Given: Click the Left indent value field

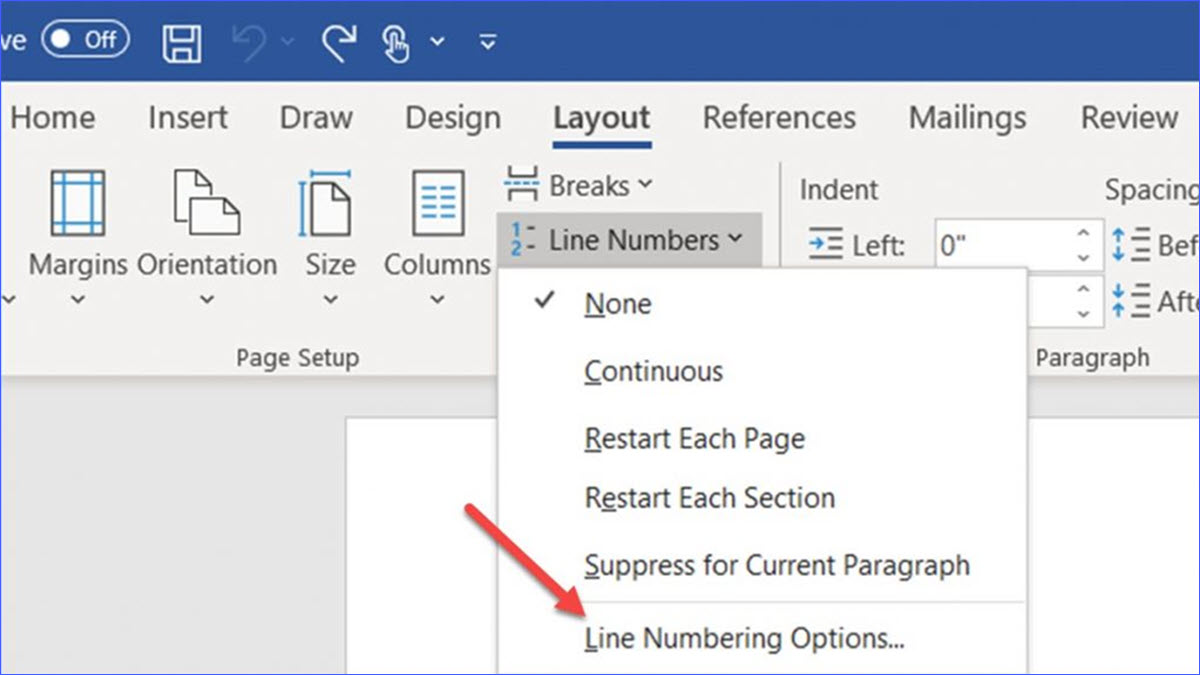Looking at the screenshot, I should (1000, 244).
